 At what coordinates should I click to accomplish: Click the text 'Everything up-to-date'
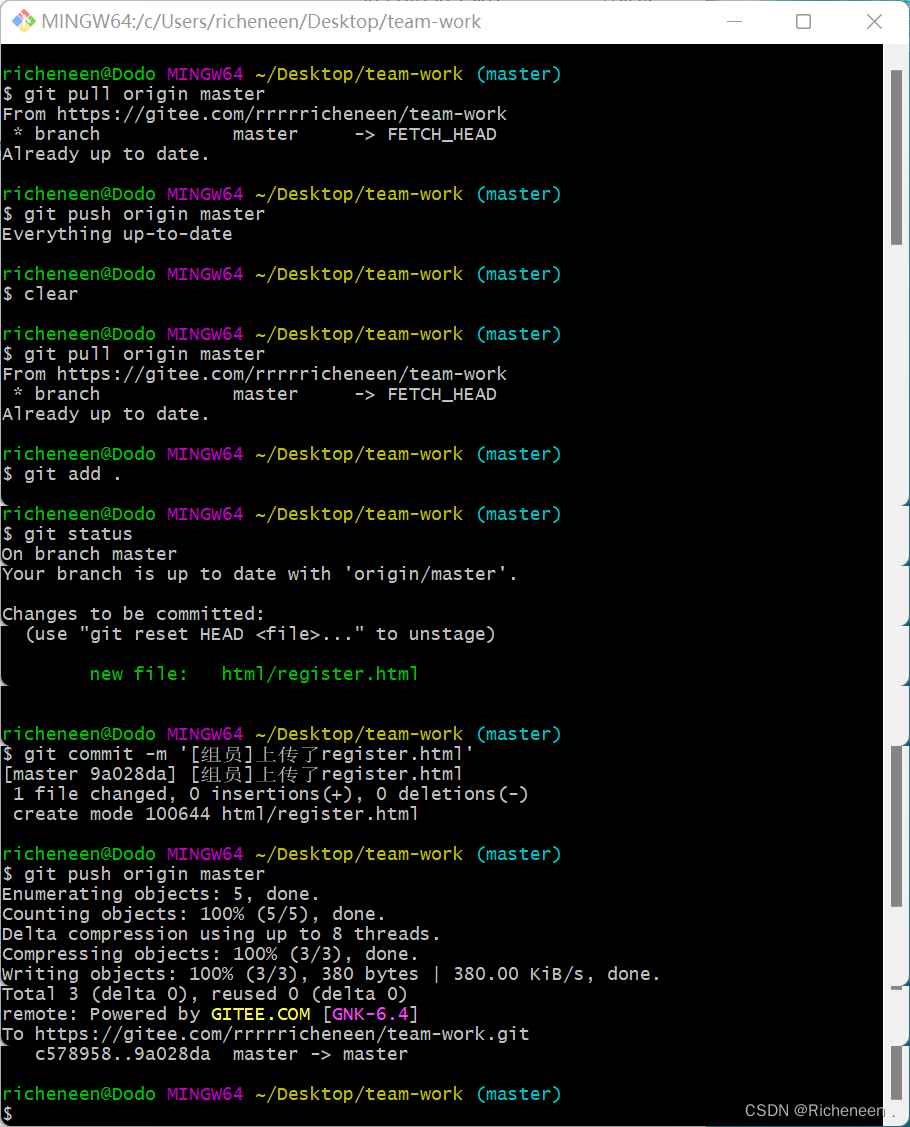point(117,234)
